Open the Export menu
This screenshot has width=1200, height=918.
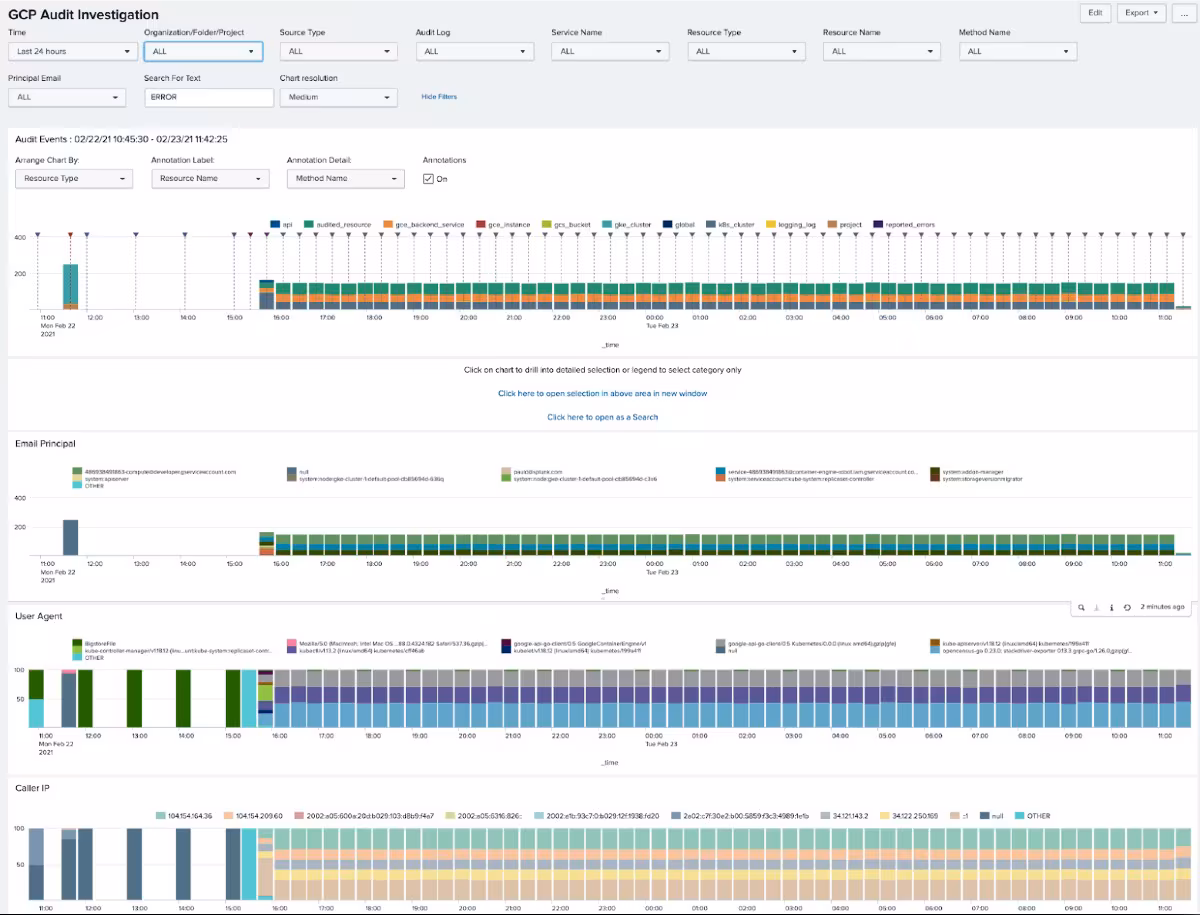(1142, 13)
